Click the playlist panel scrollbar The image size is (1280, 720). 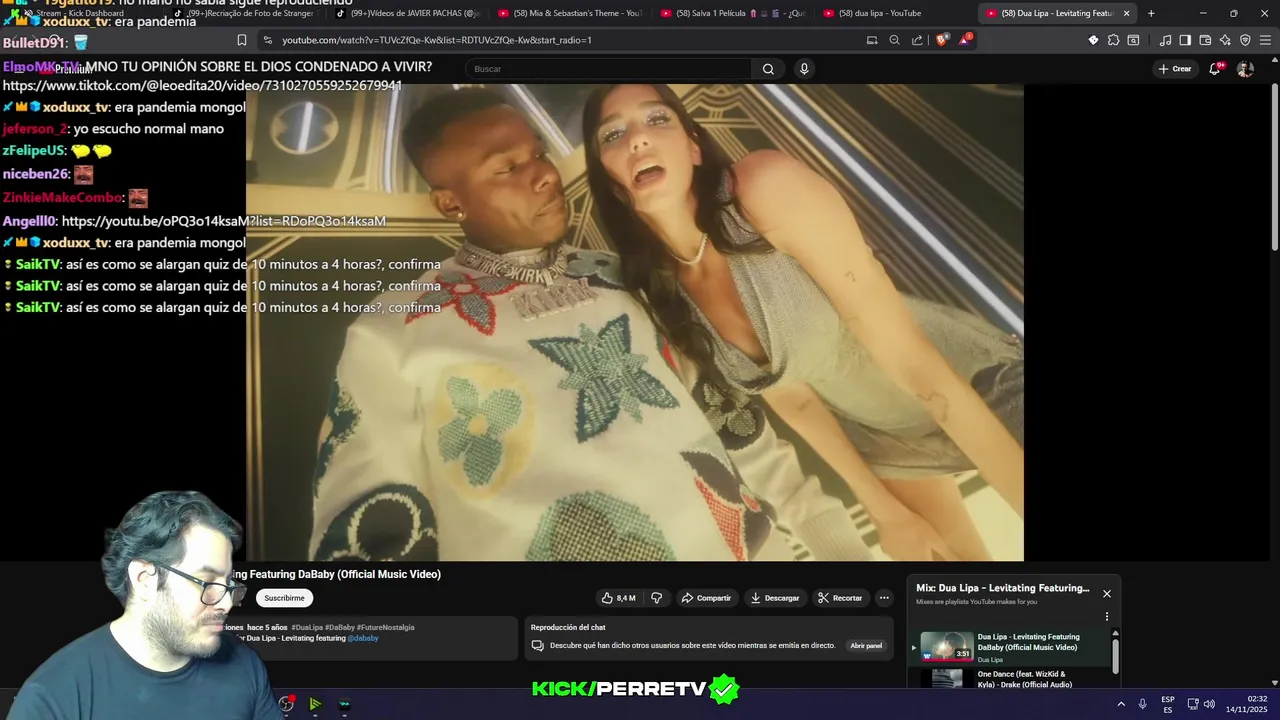(1115, 655)
